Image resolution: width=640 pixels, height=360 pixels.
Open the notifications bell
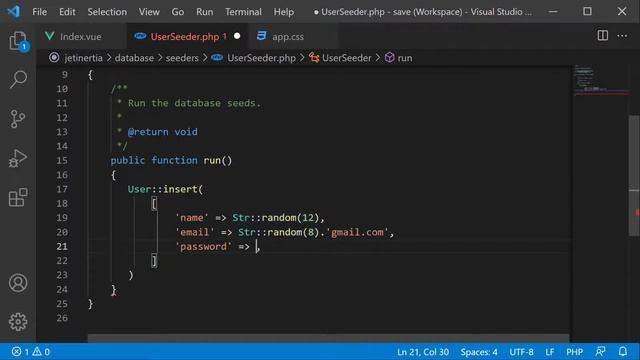622,351
